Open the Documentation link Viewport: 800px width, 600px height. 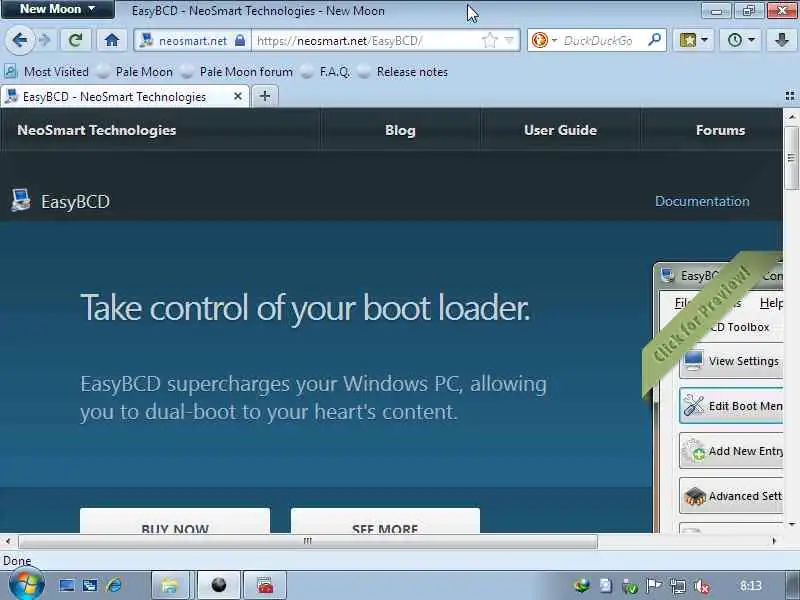coord(702,201)
